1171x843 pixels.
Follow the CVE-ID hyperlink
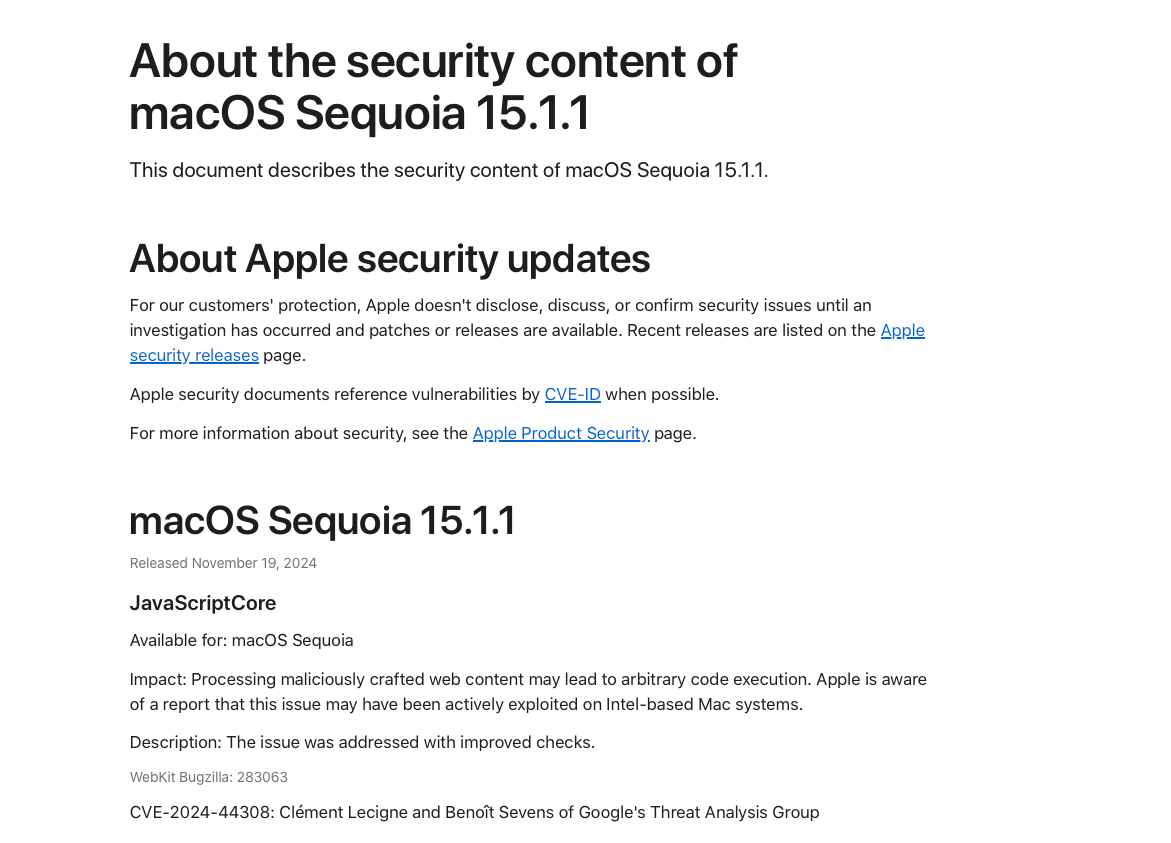point(572,394)
